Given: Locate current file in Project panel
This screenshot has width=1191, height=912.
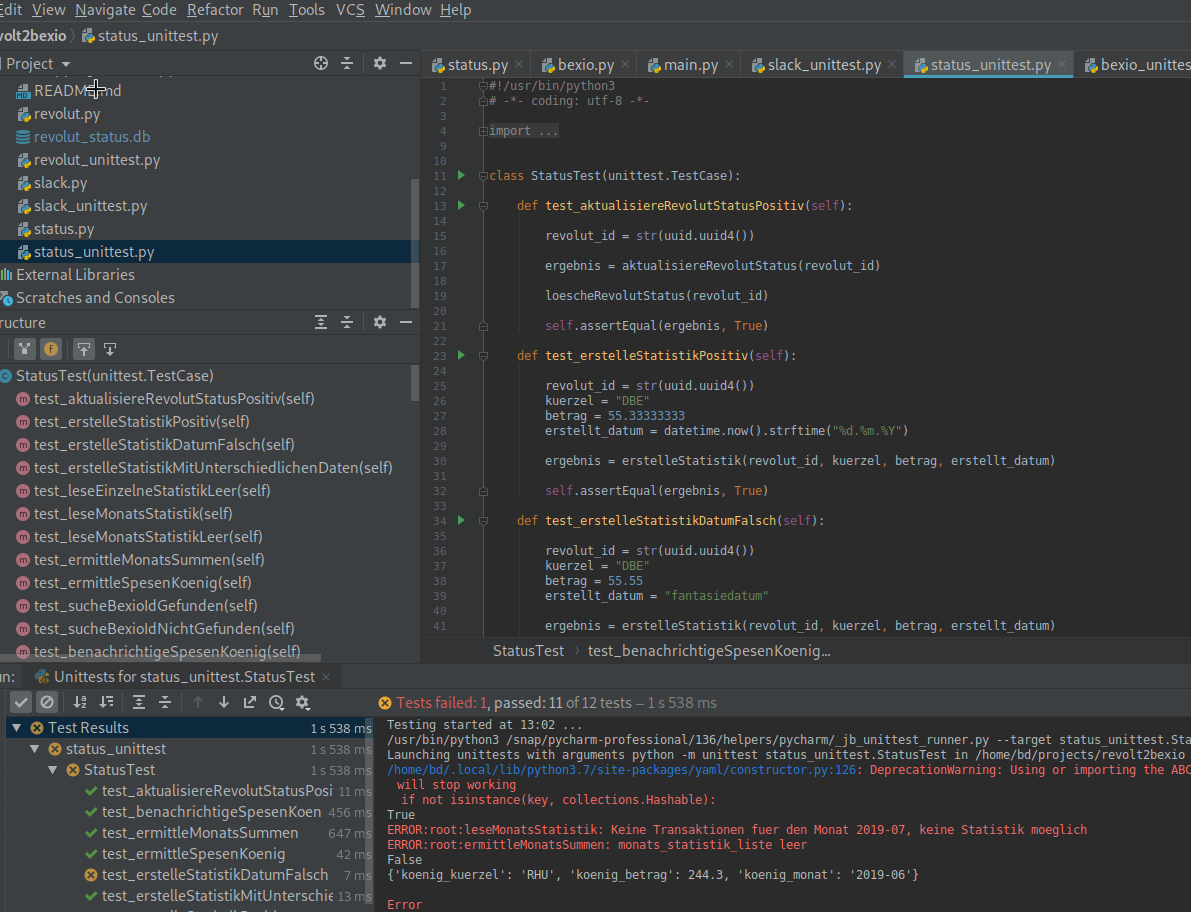Looking at the screenshot, I should tap(321, 64).
